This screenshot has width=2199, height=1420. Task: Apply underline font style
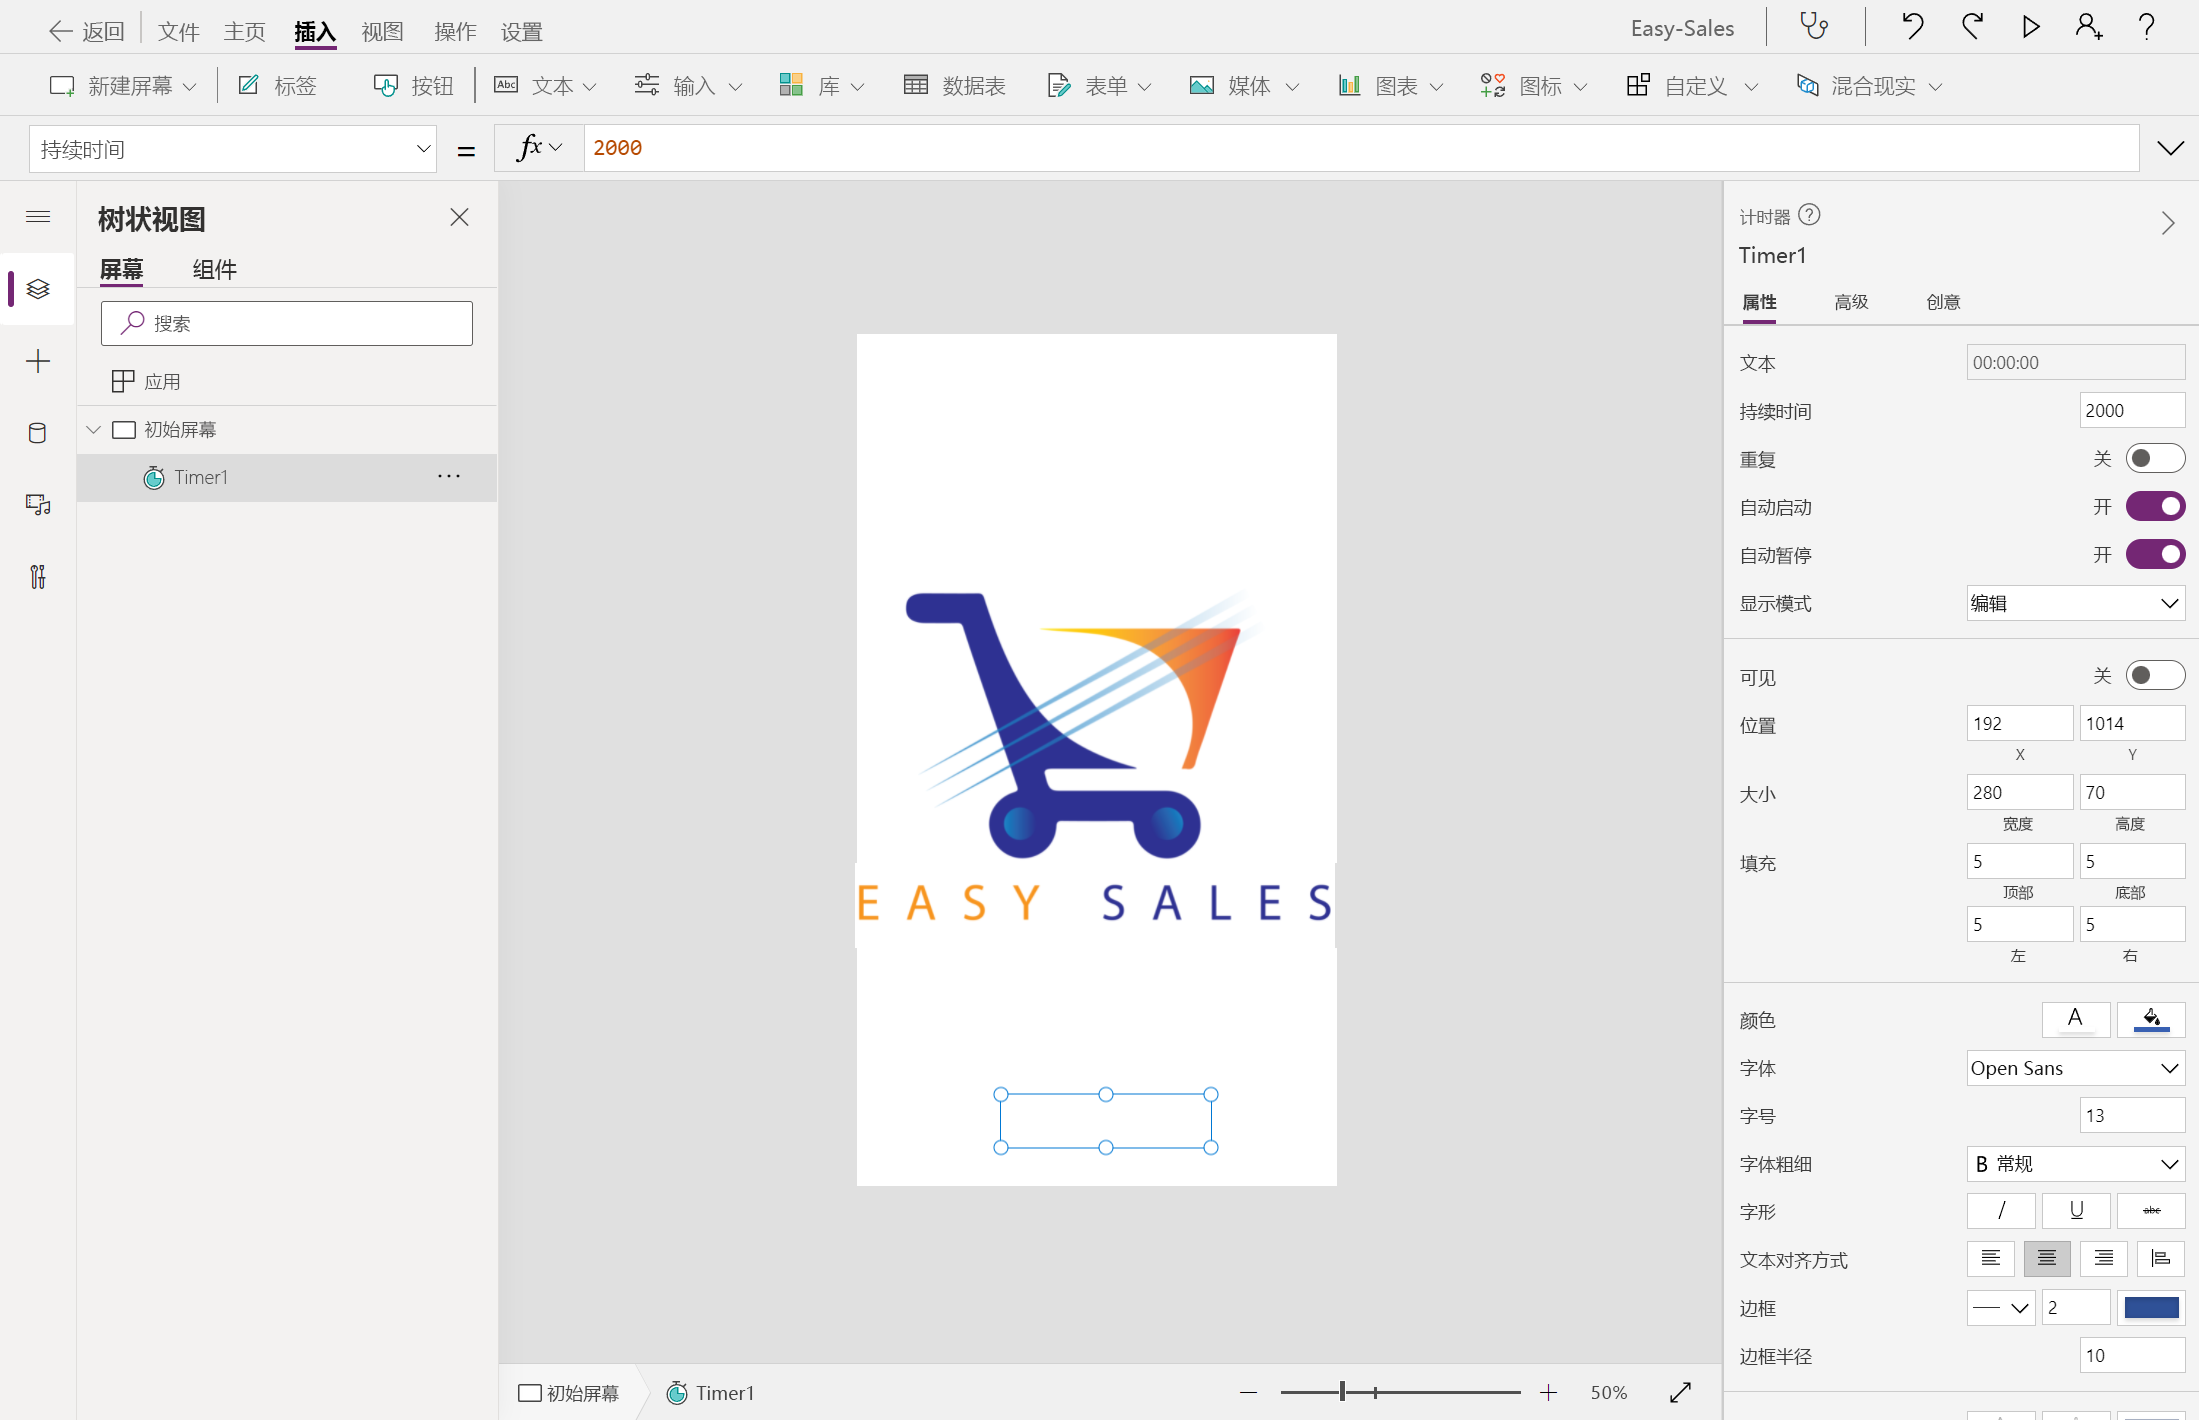pyautogui.click(x=2076, y=1211)
